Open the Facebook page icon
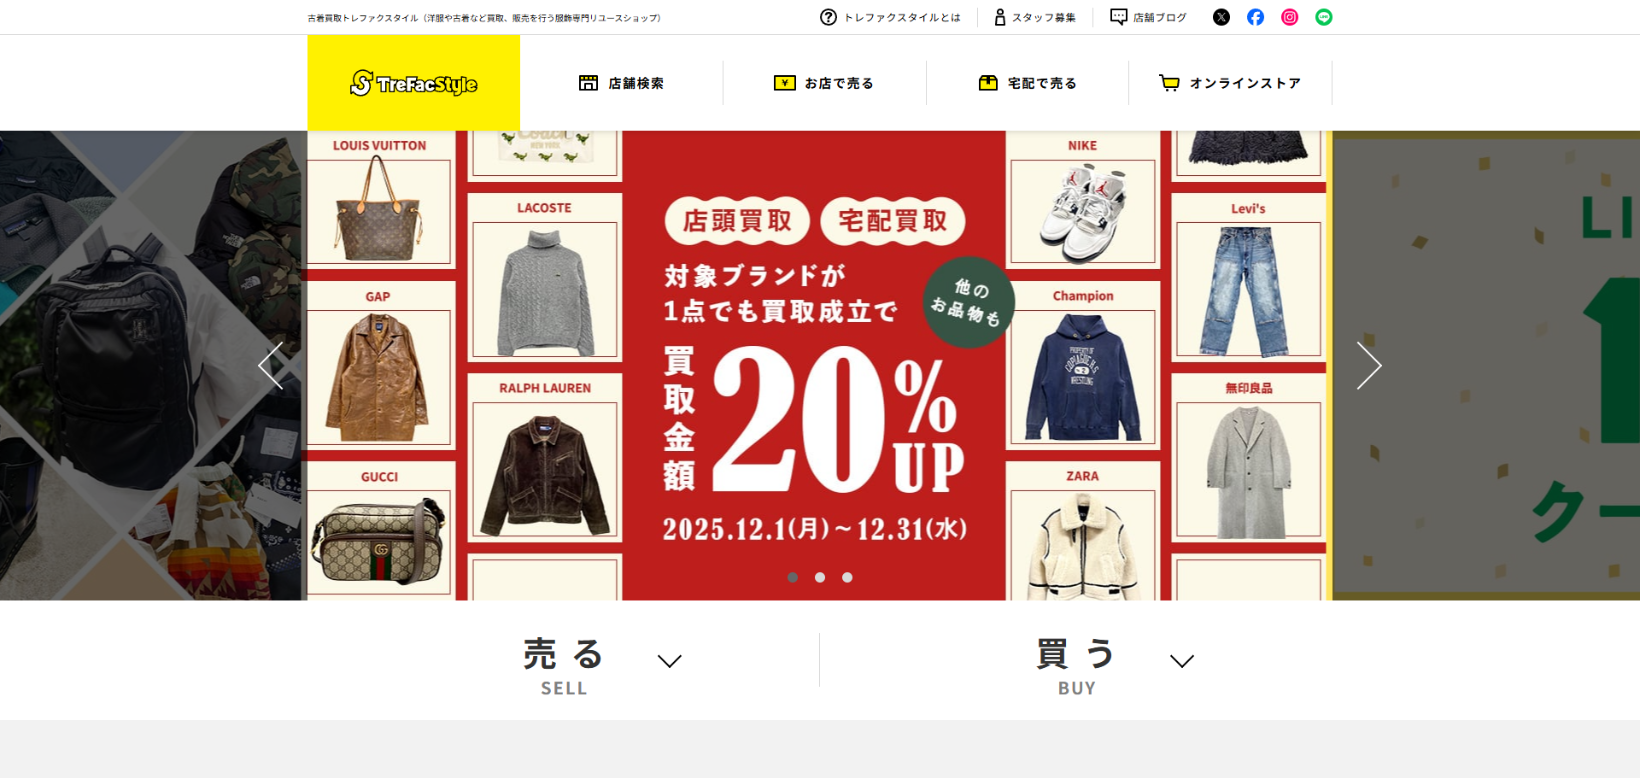The width and height of the screenshot is (1640, 778). [1255, 17]
